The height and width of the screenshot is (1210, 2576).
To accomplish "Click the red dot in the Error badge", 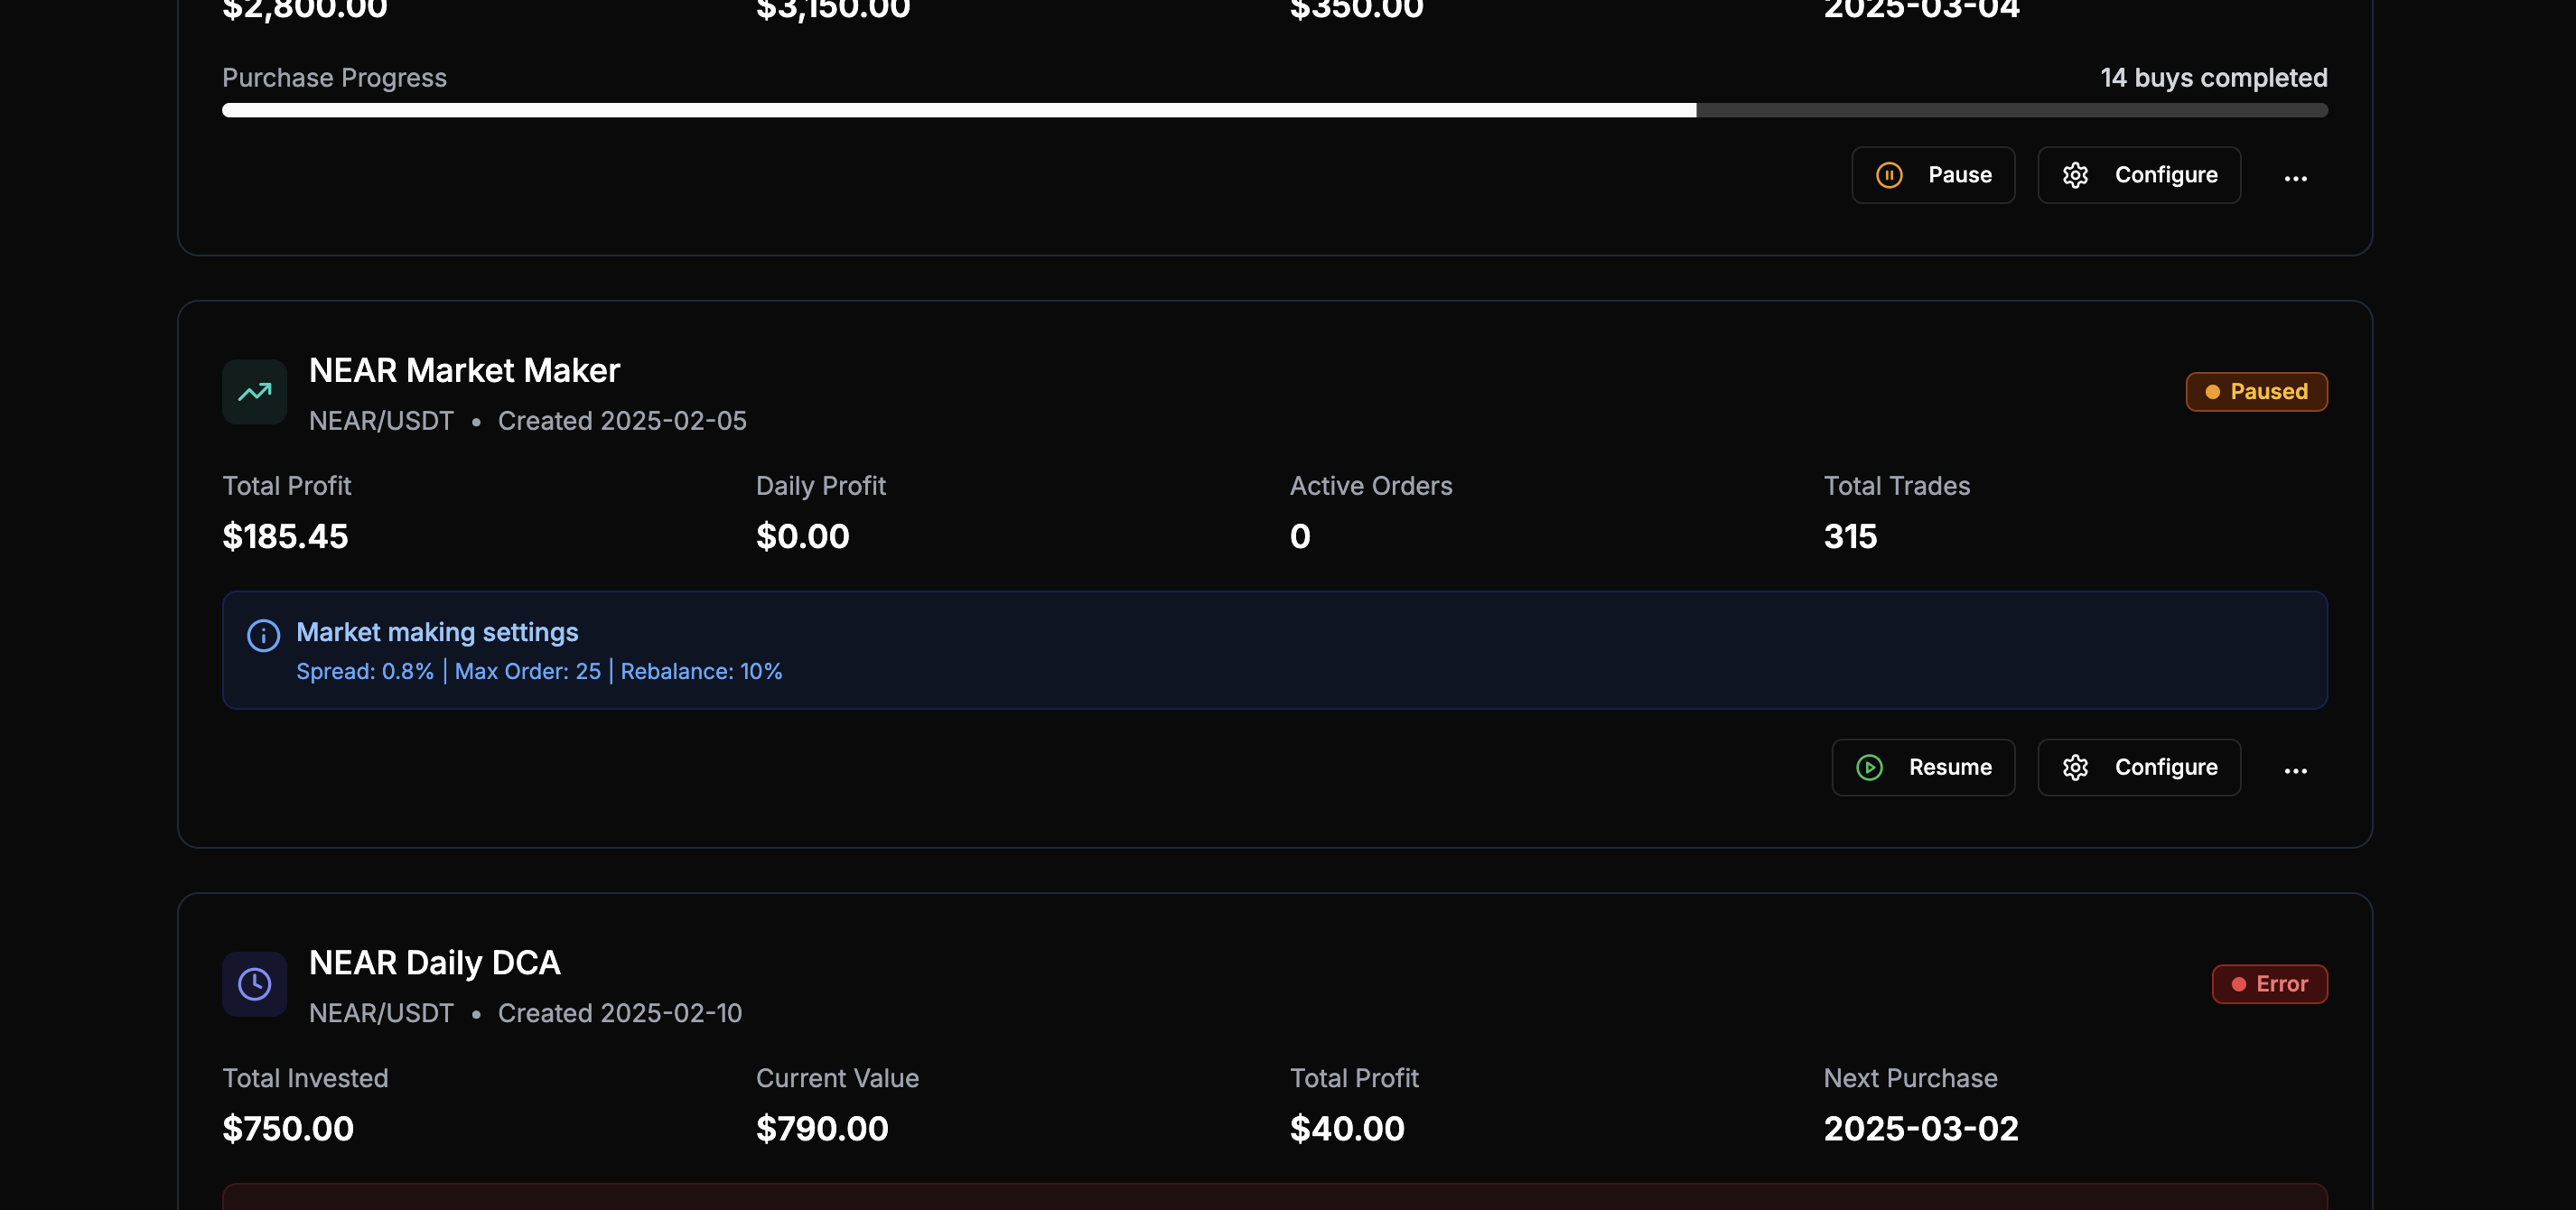I will [x=2238, y=984].
